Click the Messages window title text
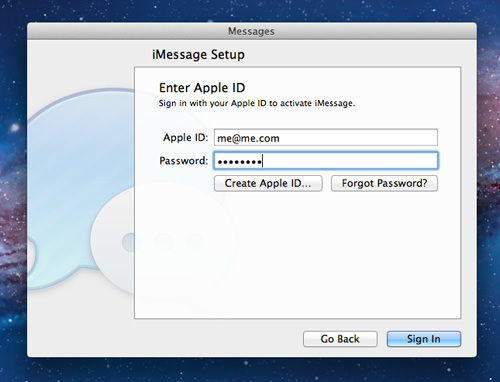 [x=251, y=31]
